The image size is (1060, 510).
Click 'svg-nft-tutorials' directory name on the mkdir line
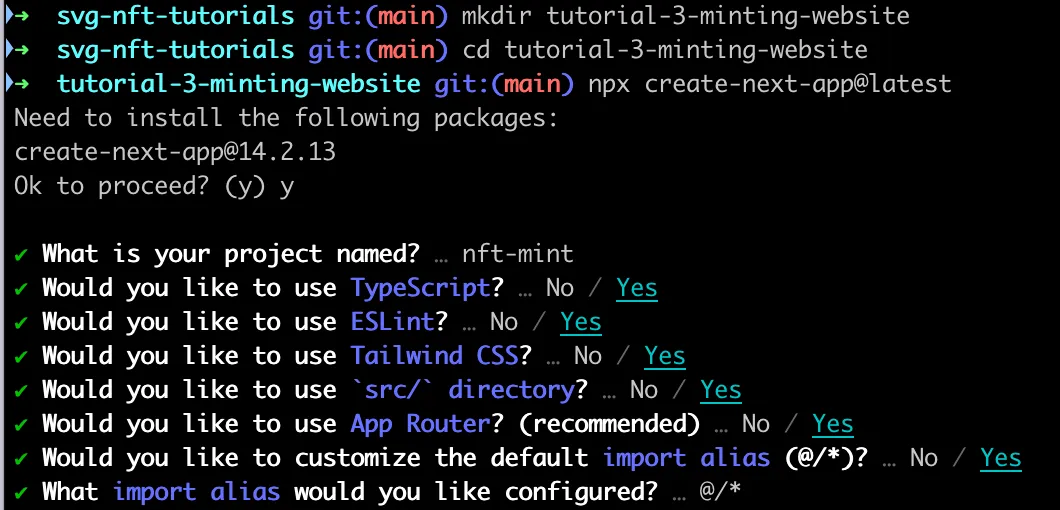tap(175, 16)
